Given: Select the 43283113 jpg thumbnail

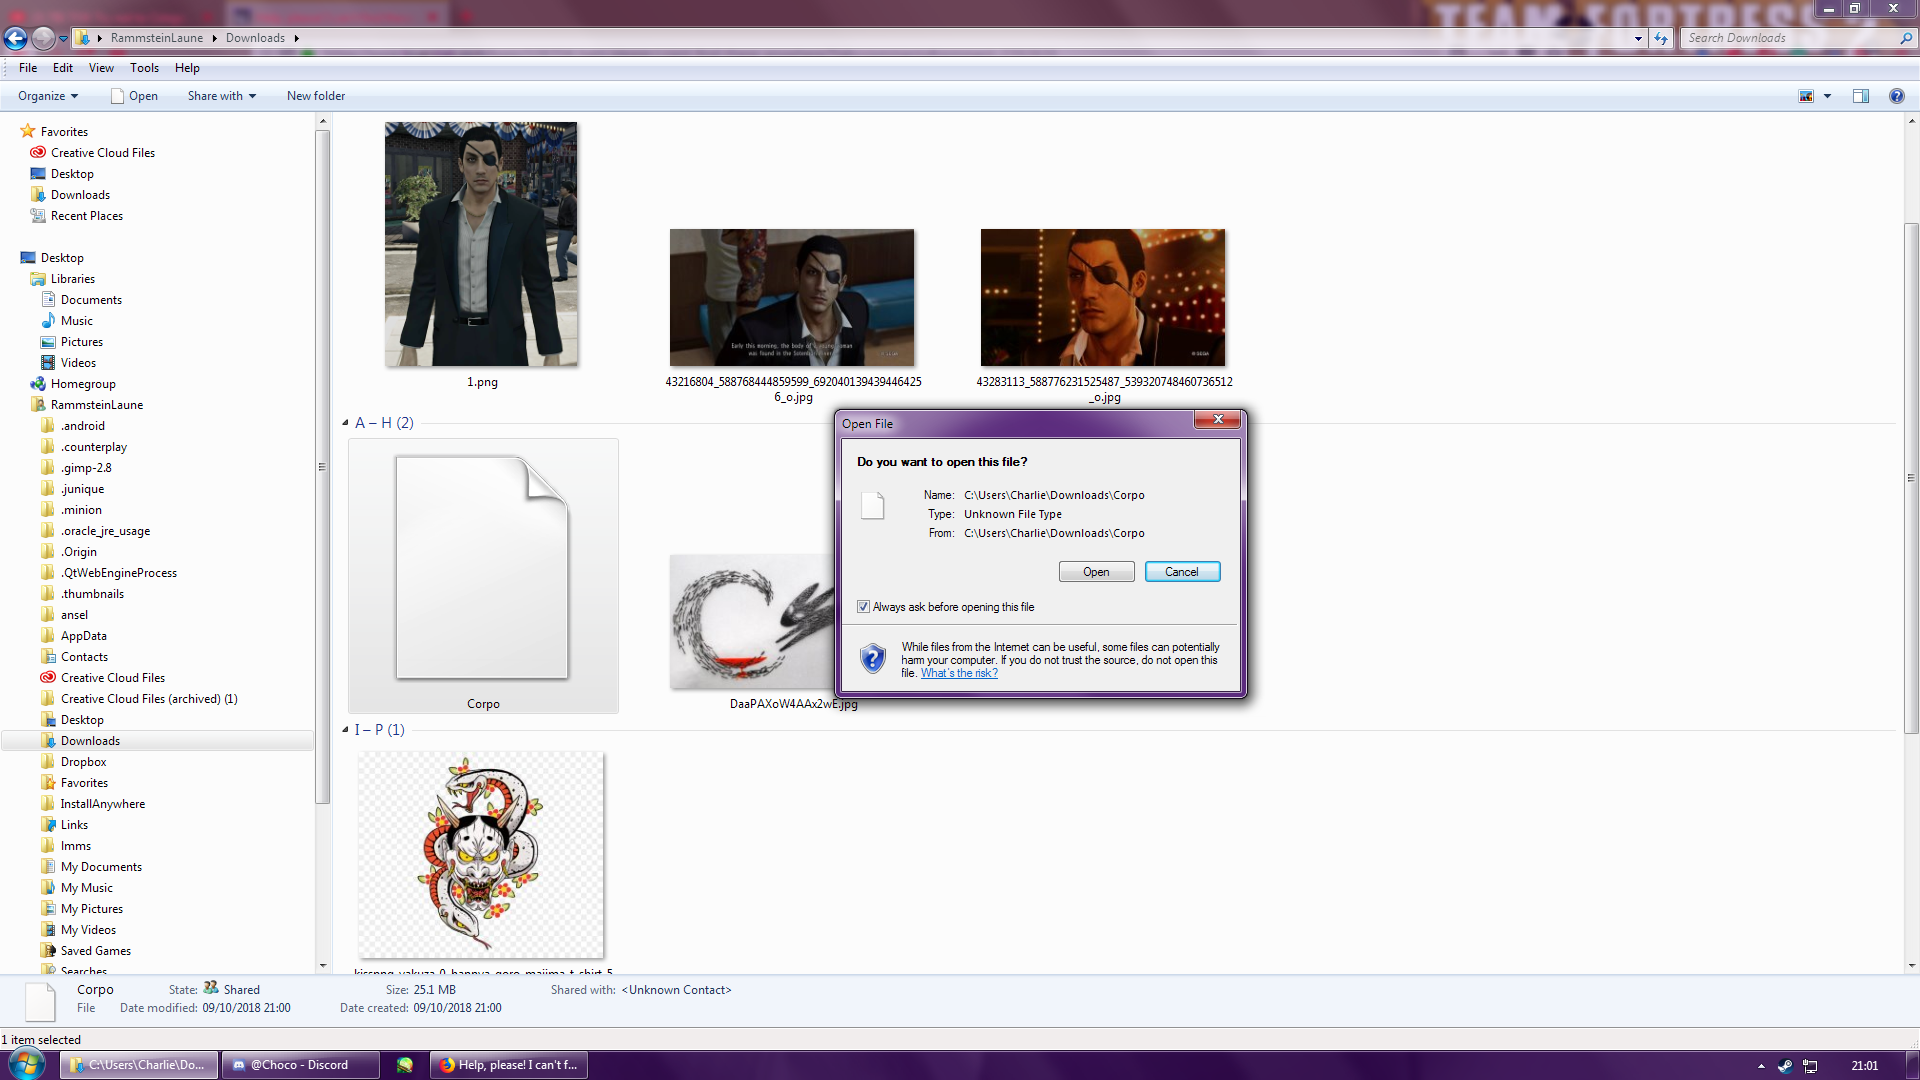Looking at the screenshot, I should point(1103,298).
